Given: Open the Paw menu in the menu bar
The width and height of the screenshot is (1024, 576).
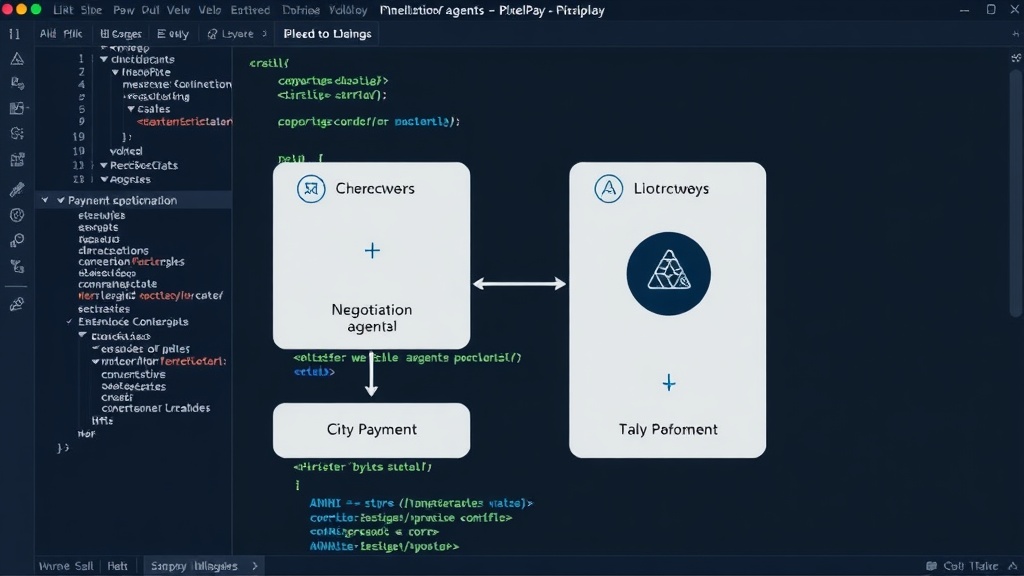Looking at the screenshot, I should tap(123, 10).
